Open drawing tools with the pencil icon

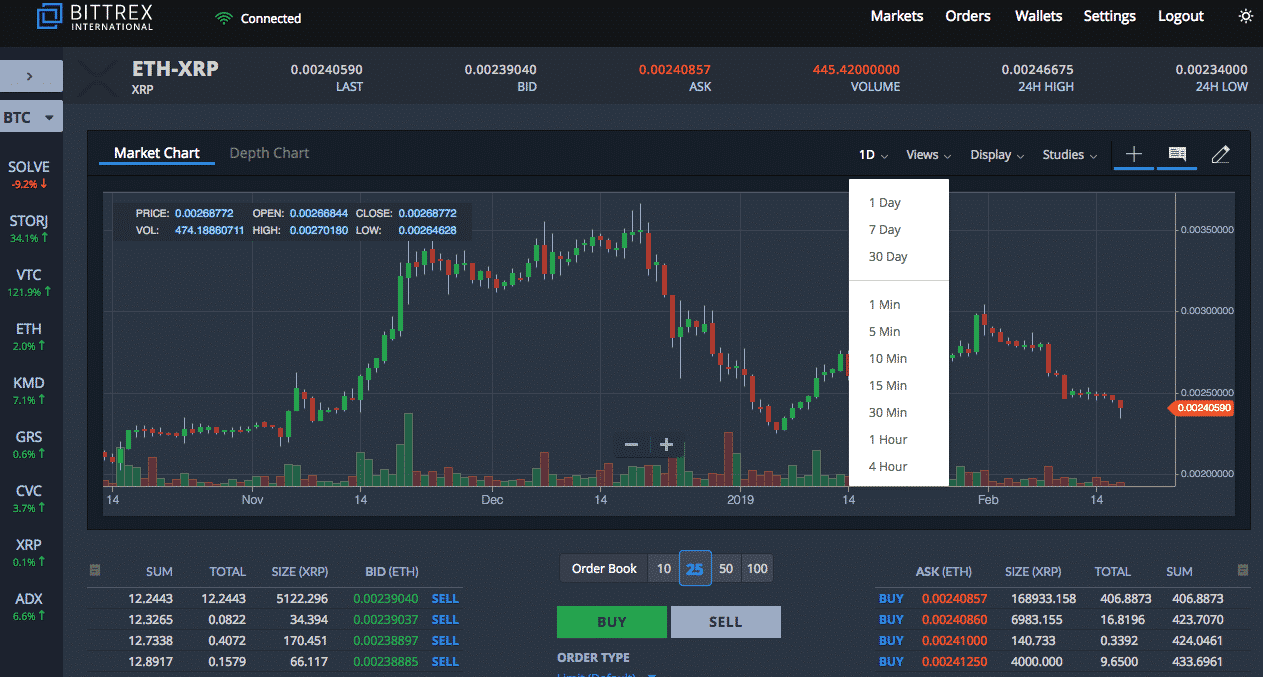pos(1220,155)
